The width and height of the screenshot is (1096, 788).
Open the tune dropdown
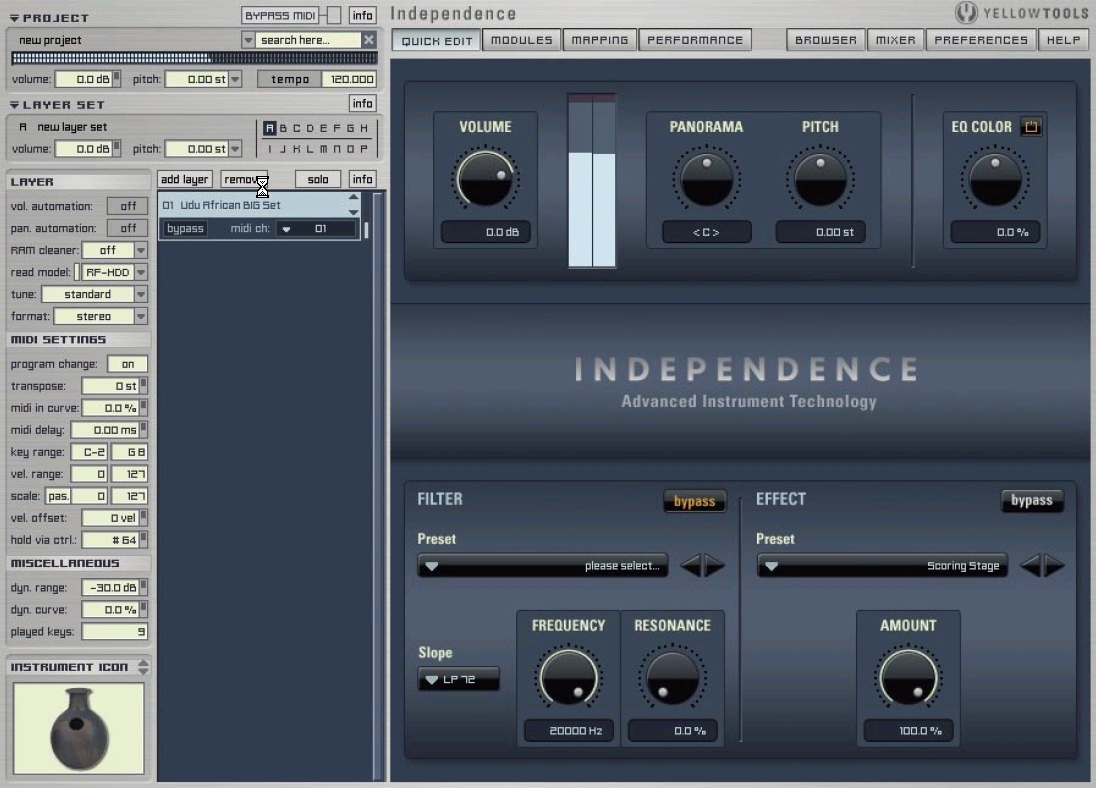click(x=141, y=294)
